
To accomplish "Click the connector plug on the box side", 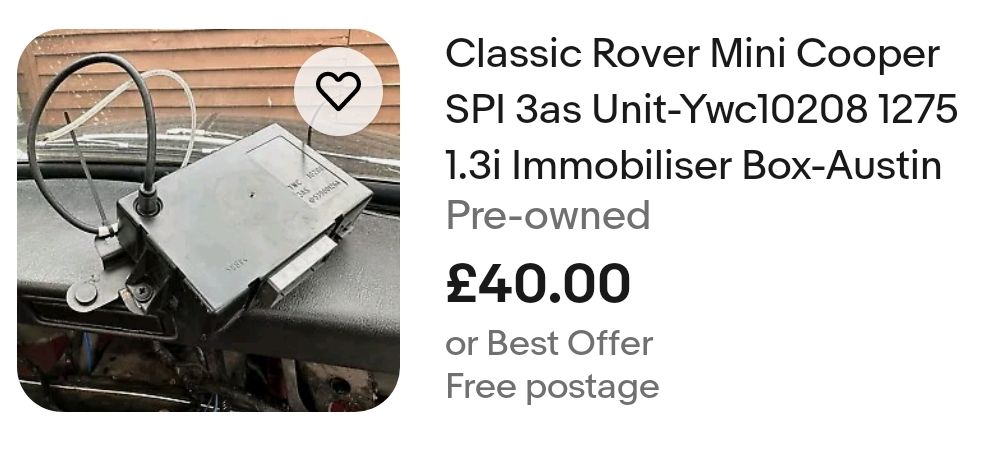I will click(x=302, y=266).
